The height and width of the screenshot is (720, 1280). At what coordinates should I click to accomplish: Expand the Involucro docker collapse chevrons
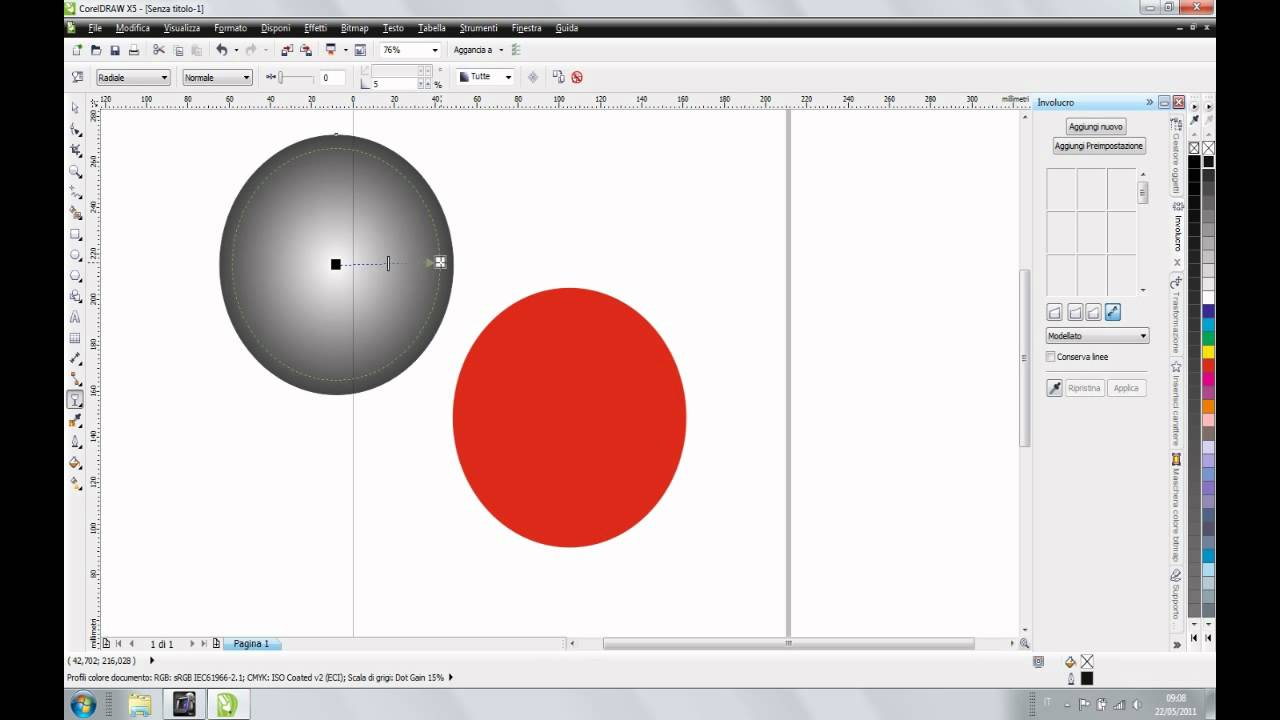(1149, 102)
